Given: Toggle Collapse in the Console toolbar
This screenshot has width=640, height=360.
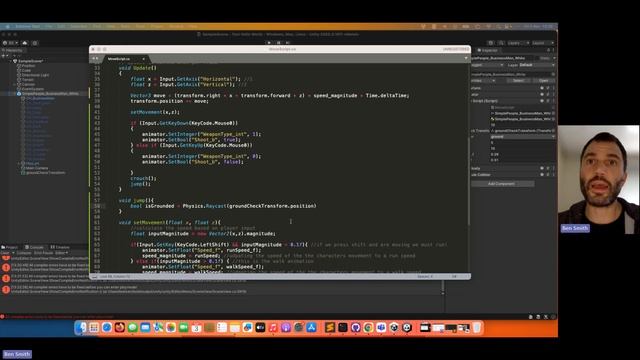Looking at the screenshot, I should coord(24,253).
